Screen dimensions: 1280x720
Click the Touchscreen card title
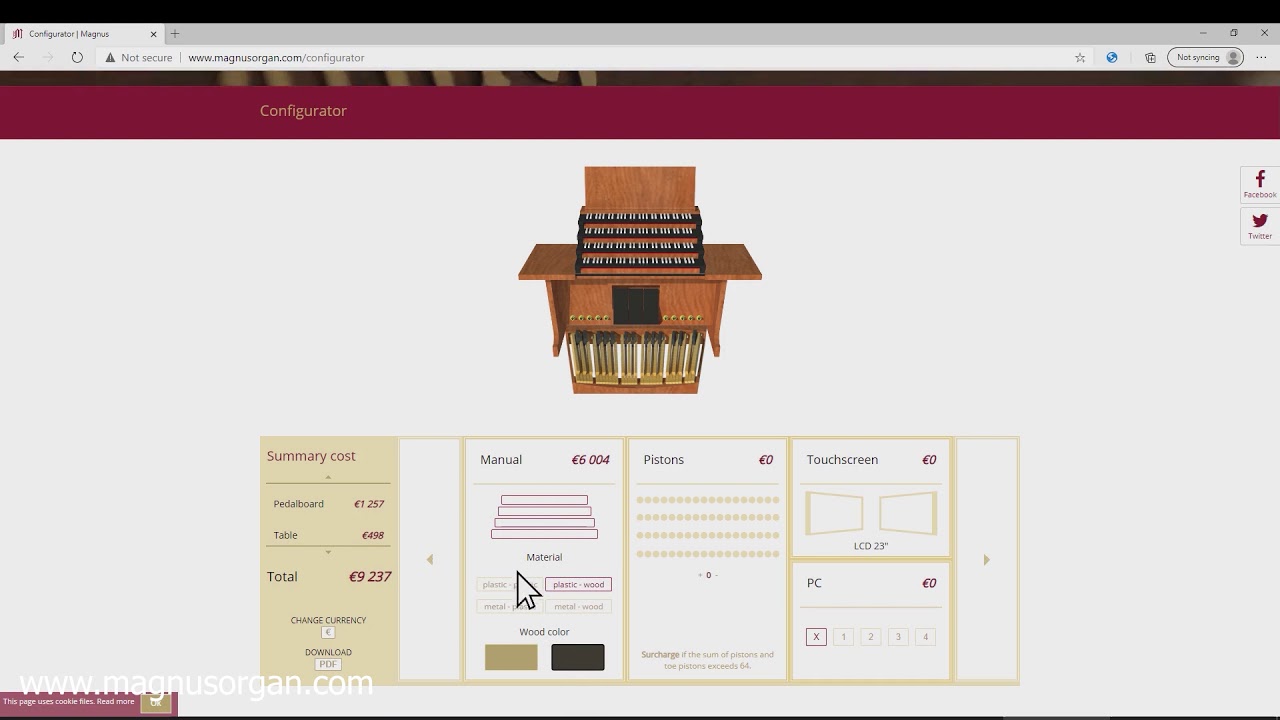(842, 460)
